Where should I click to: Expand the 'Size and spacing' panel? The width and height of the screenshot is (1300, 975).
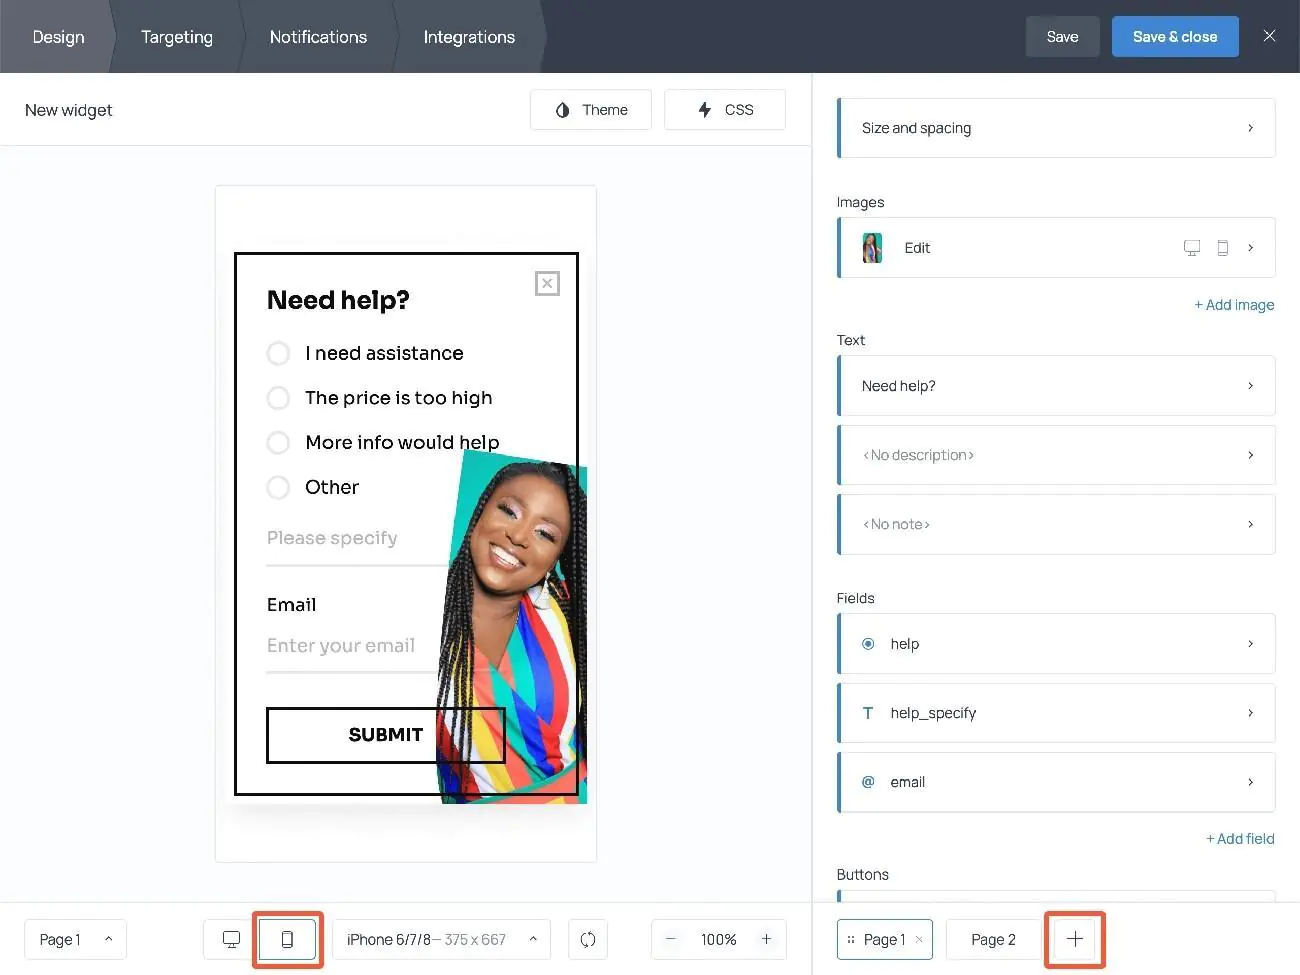[x=1055, y=128]
